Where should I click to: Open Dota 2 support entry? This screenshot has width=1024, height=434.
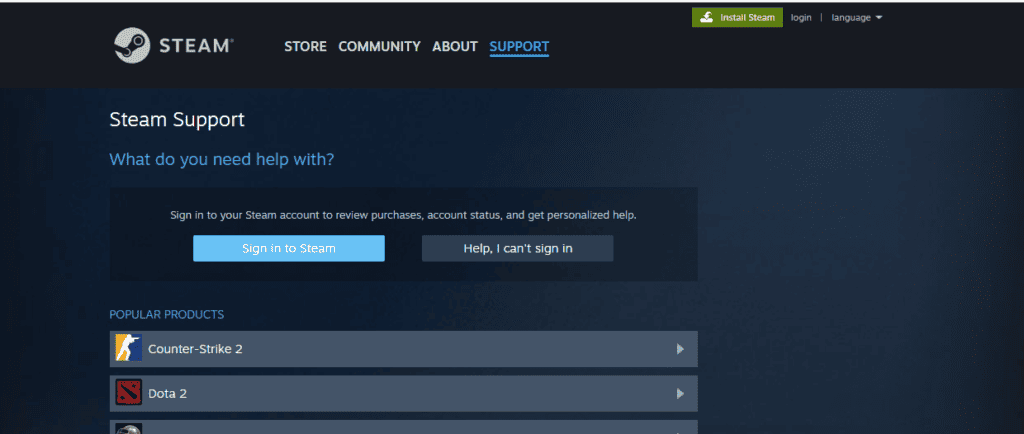(404, 394)
